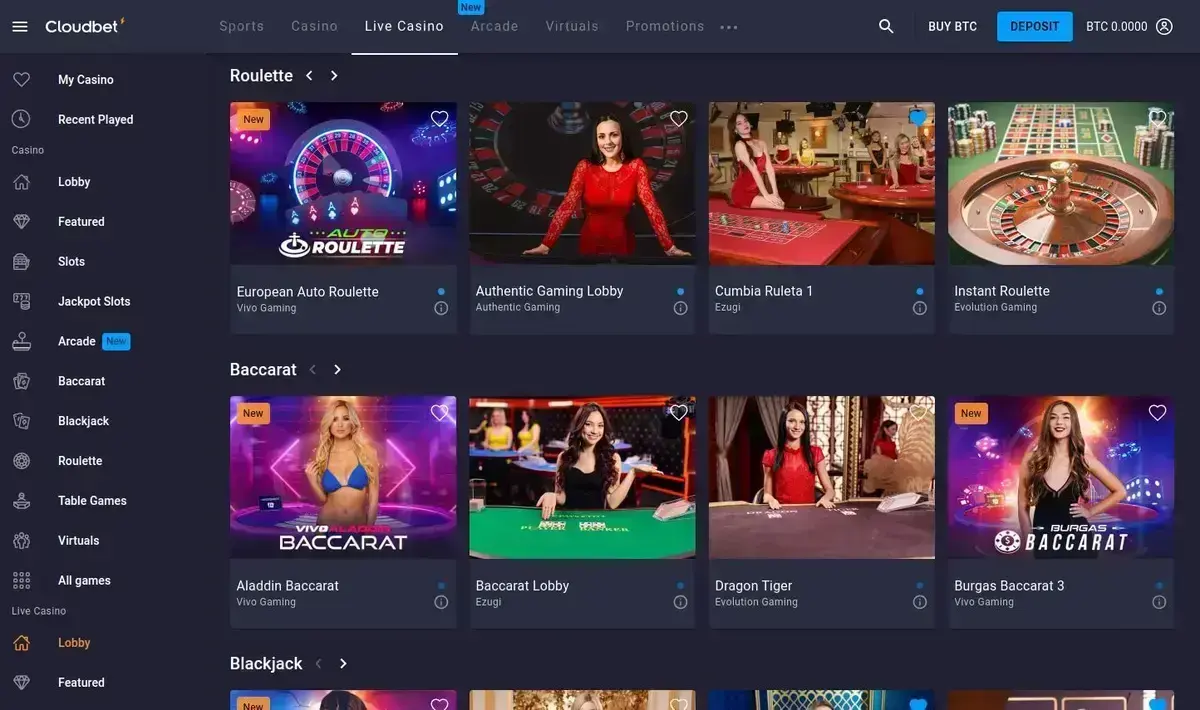Go to next Roulette games
Screen dimensions: 1200x710
point(334,76)
